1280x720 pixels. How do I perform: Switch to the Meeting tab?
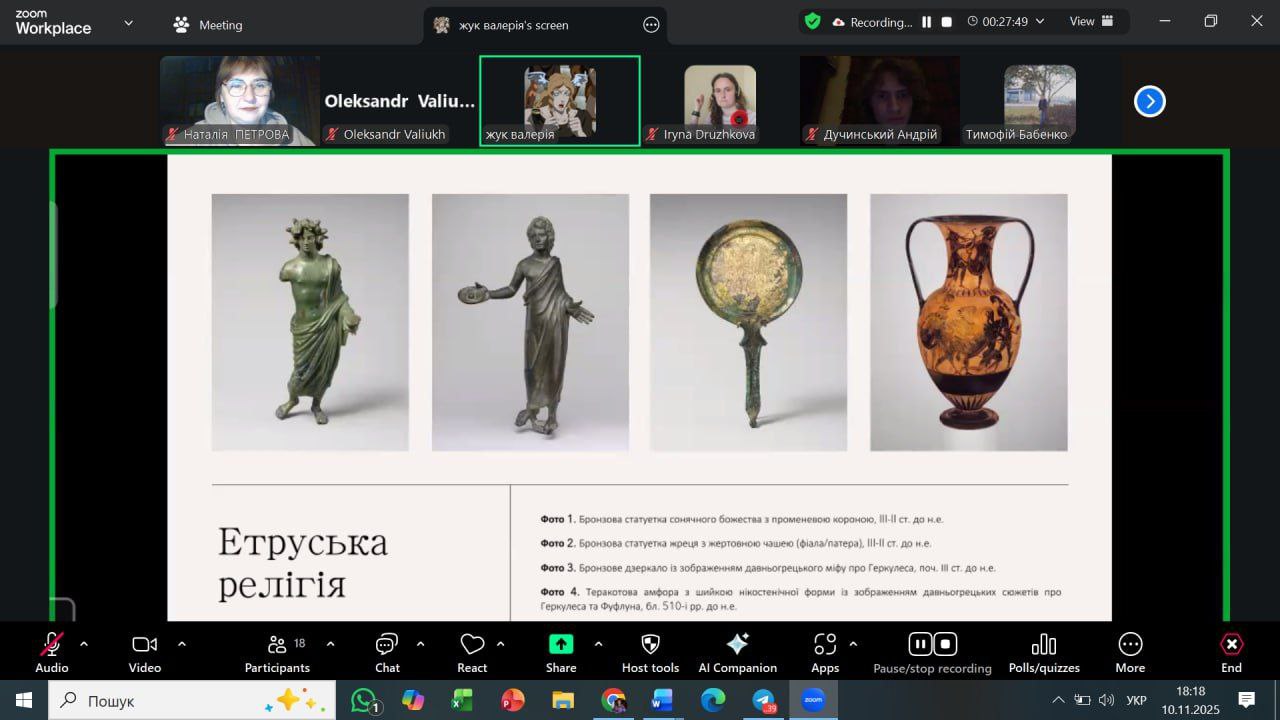coord(208,25)
